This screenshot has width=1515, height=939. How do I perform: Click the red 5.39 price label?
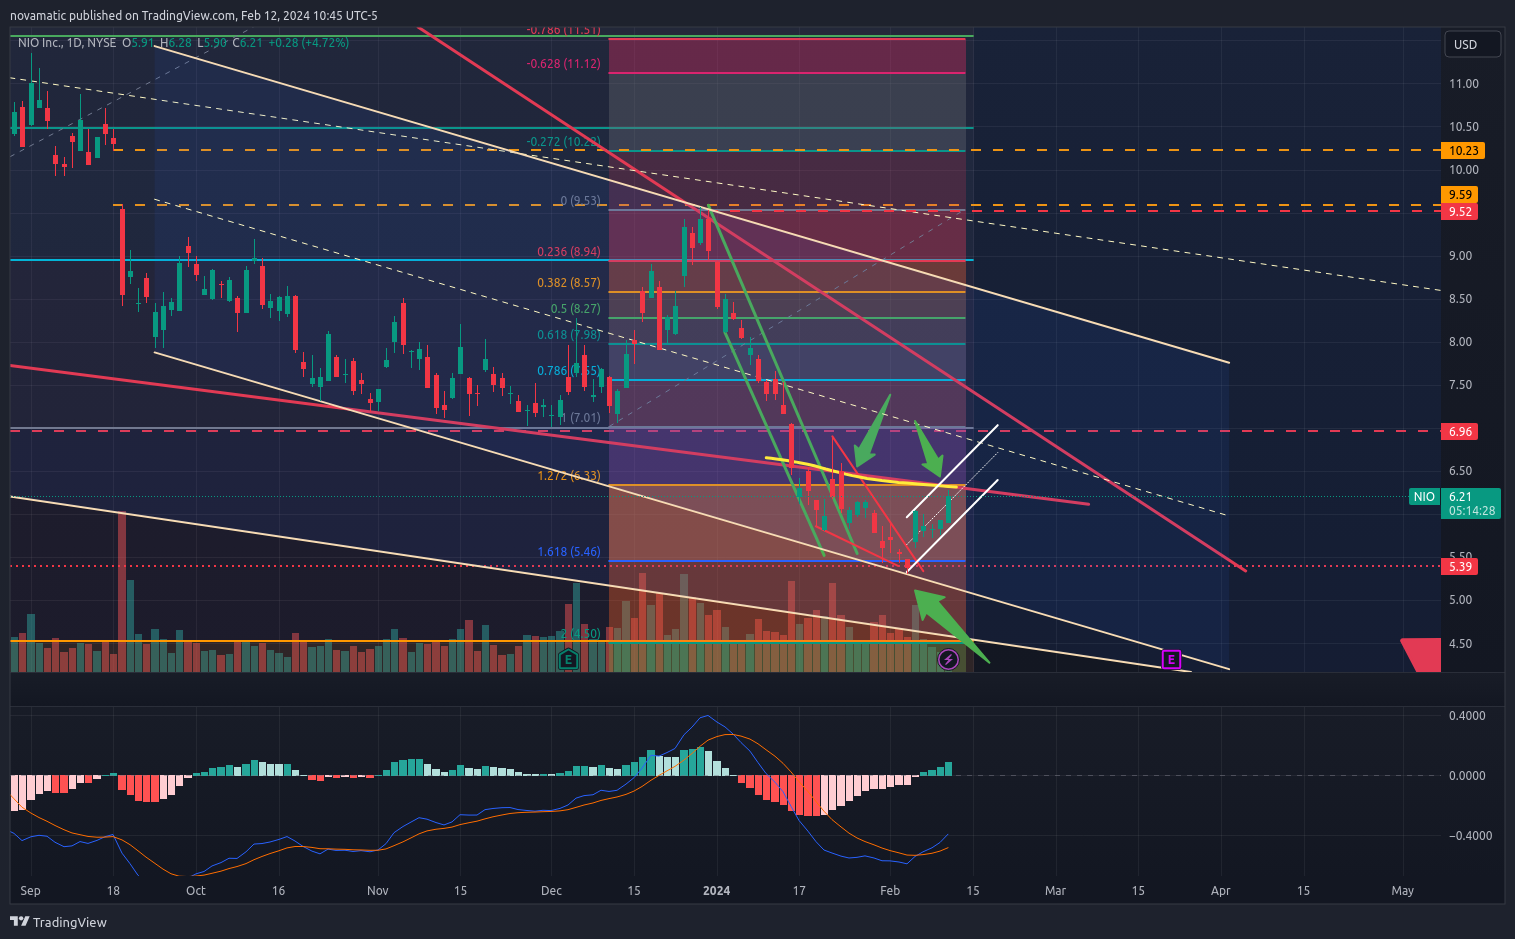1460,567
